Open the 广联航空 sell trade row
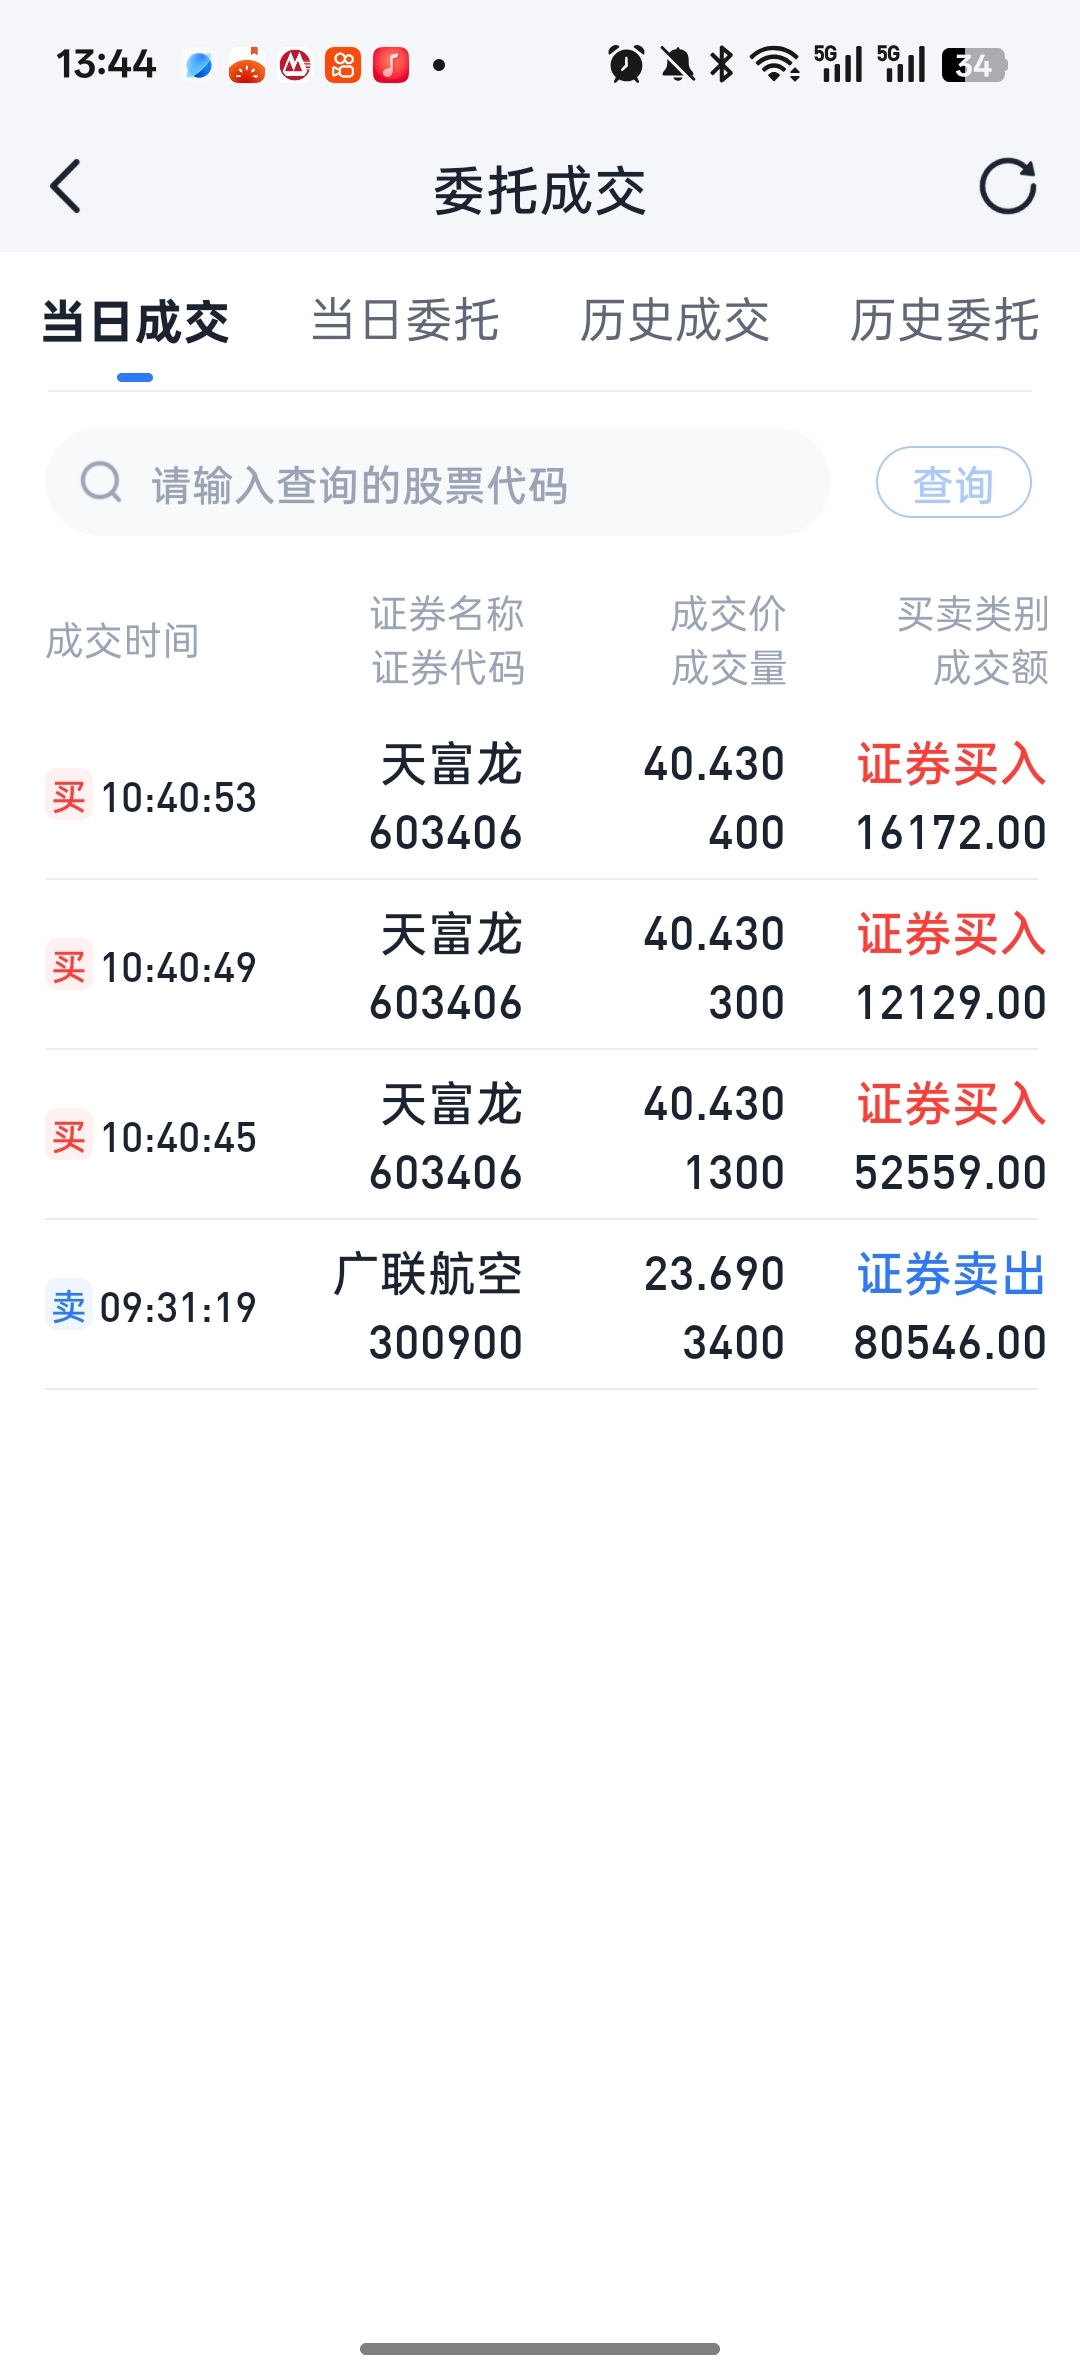The image size is (1080, 2376). pyautogui.click(x=540, y=1306)
